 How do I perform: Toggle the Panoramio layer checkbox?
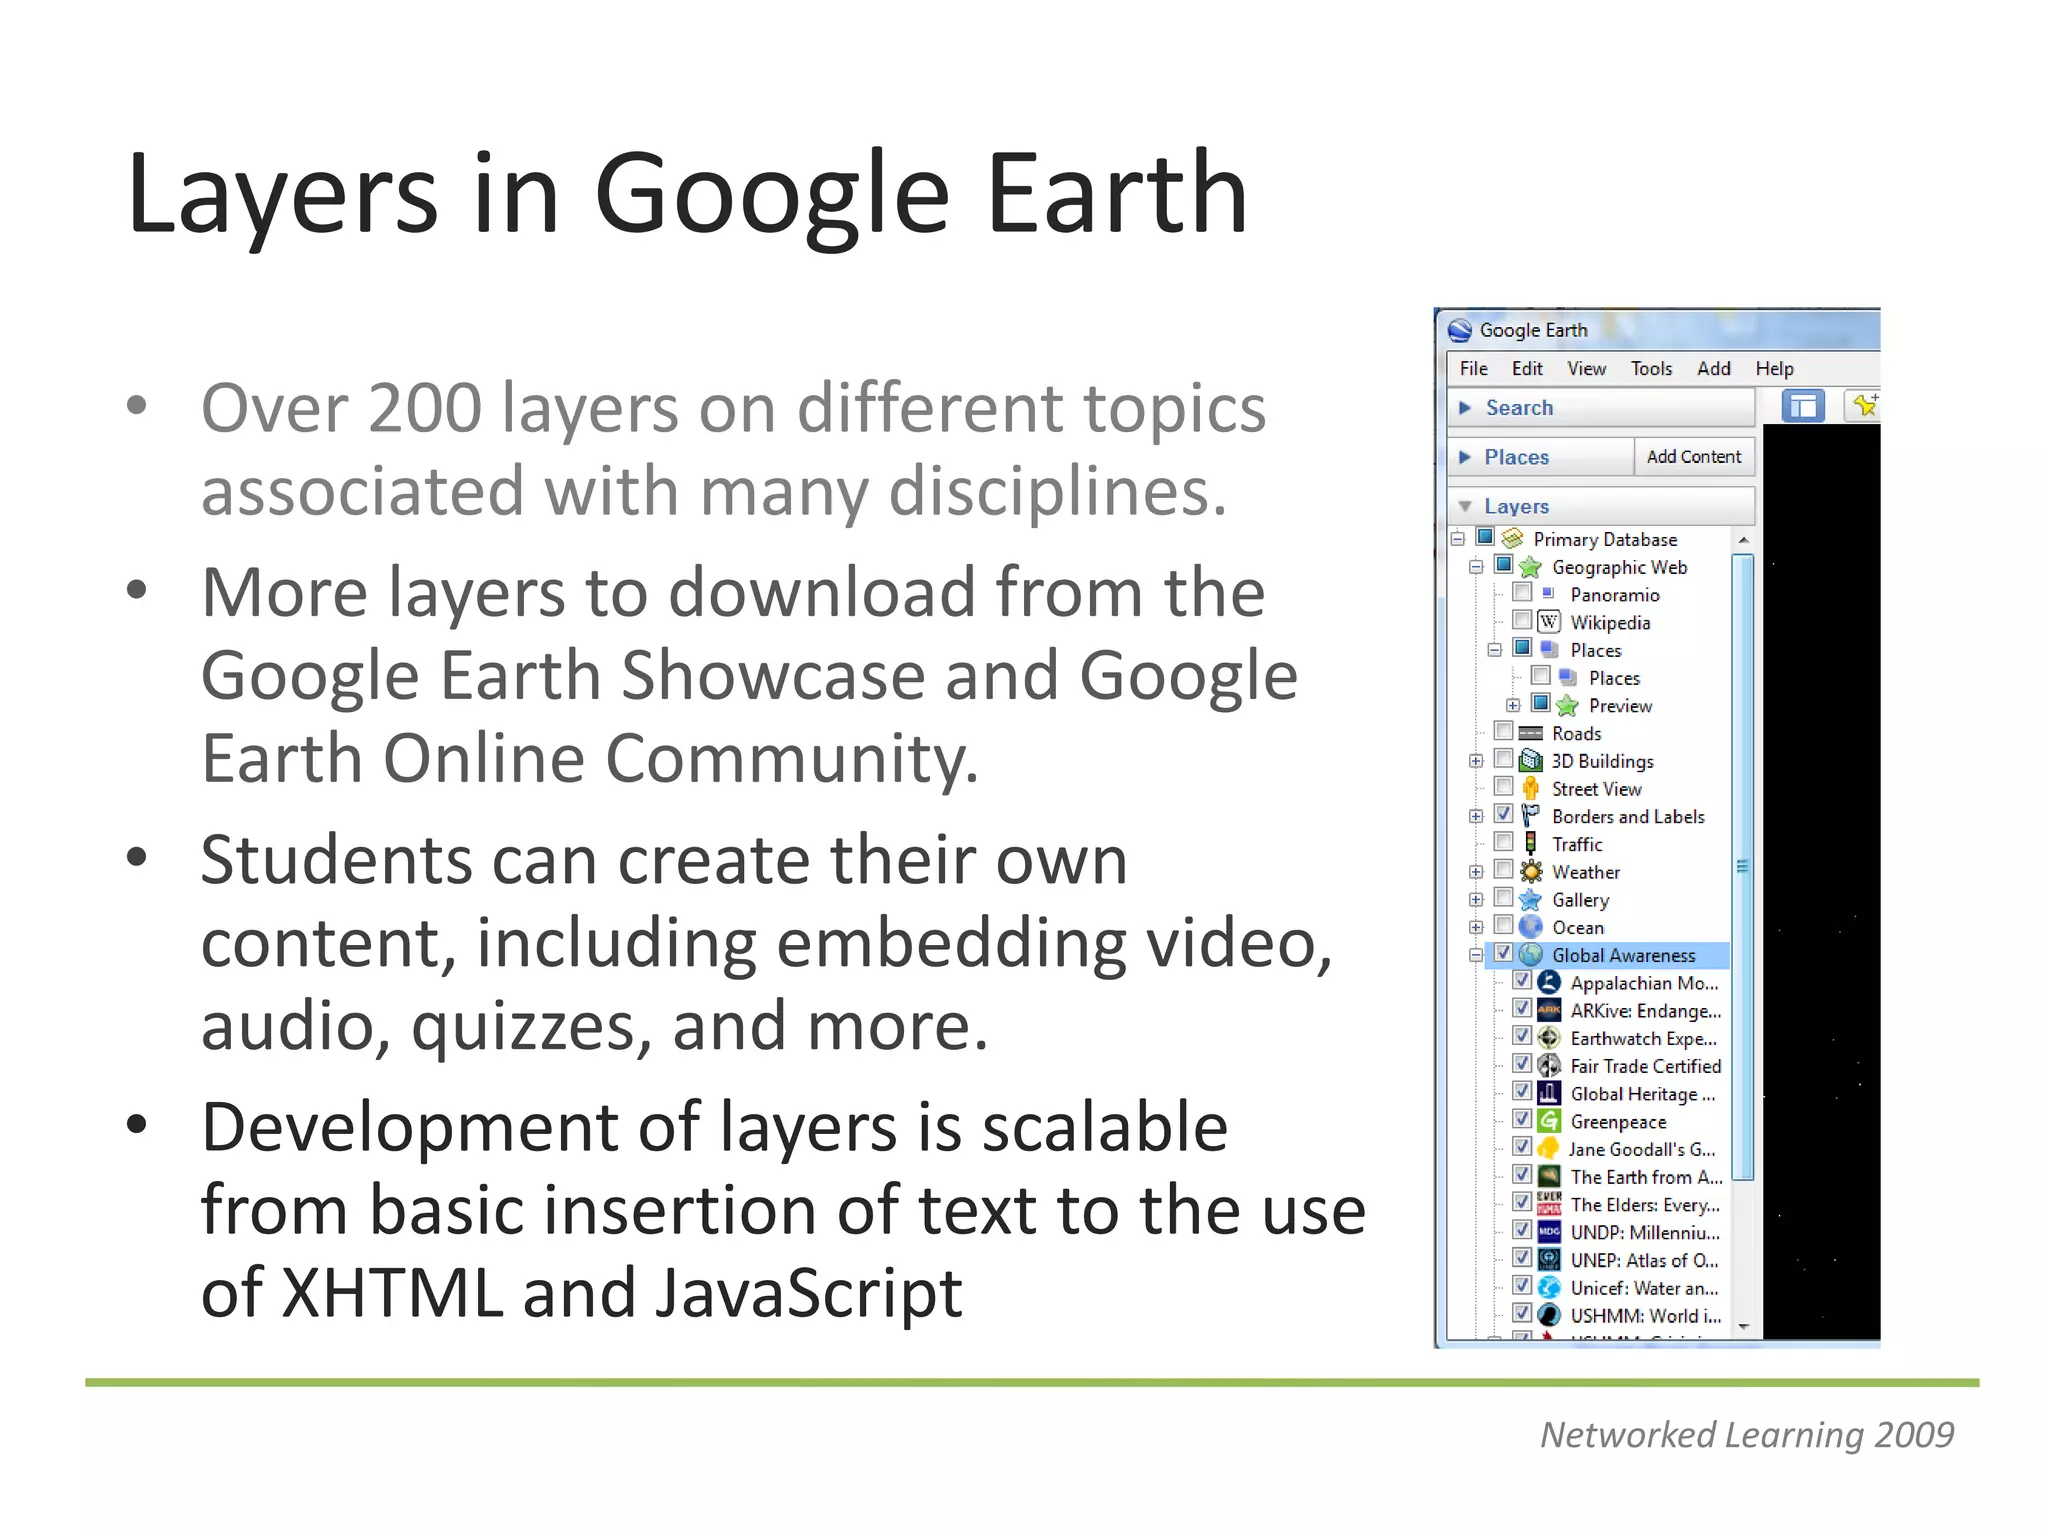pyautogui.click(x=1522, y=593)
